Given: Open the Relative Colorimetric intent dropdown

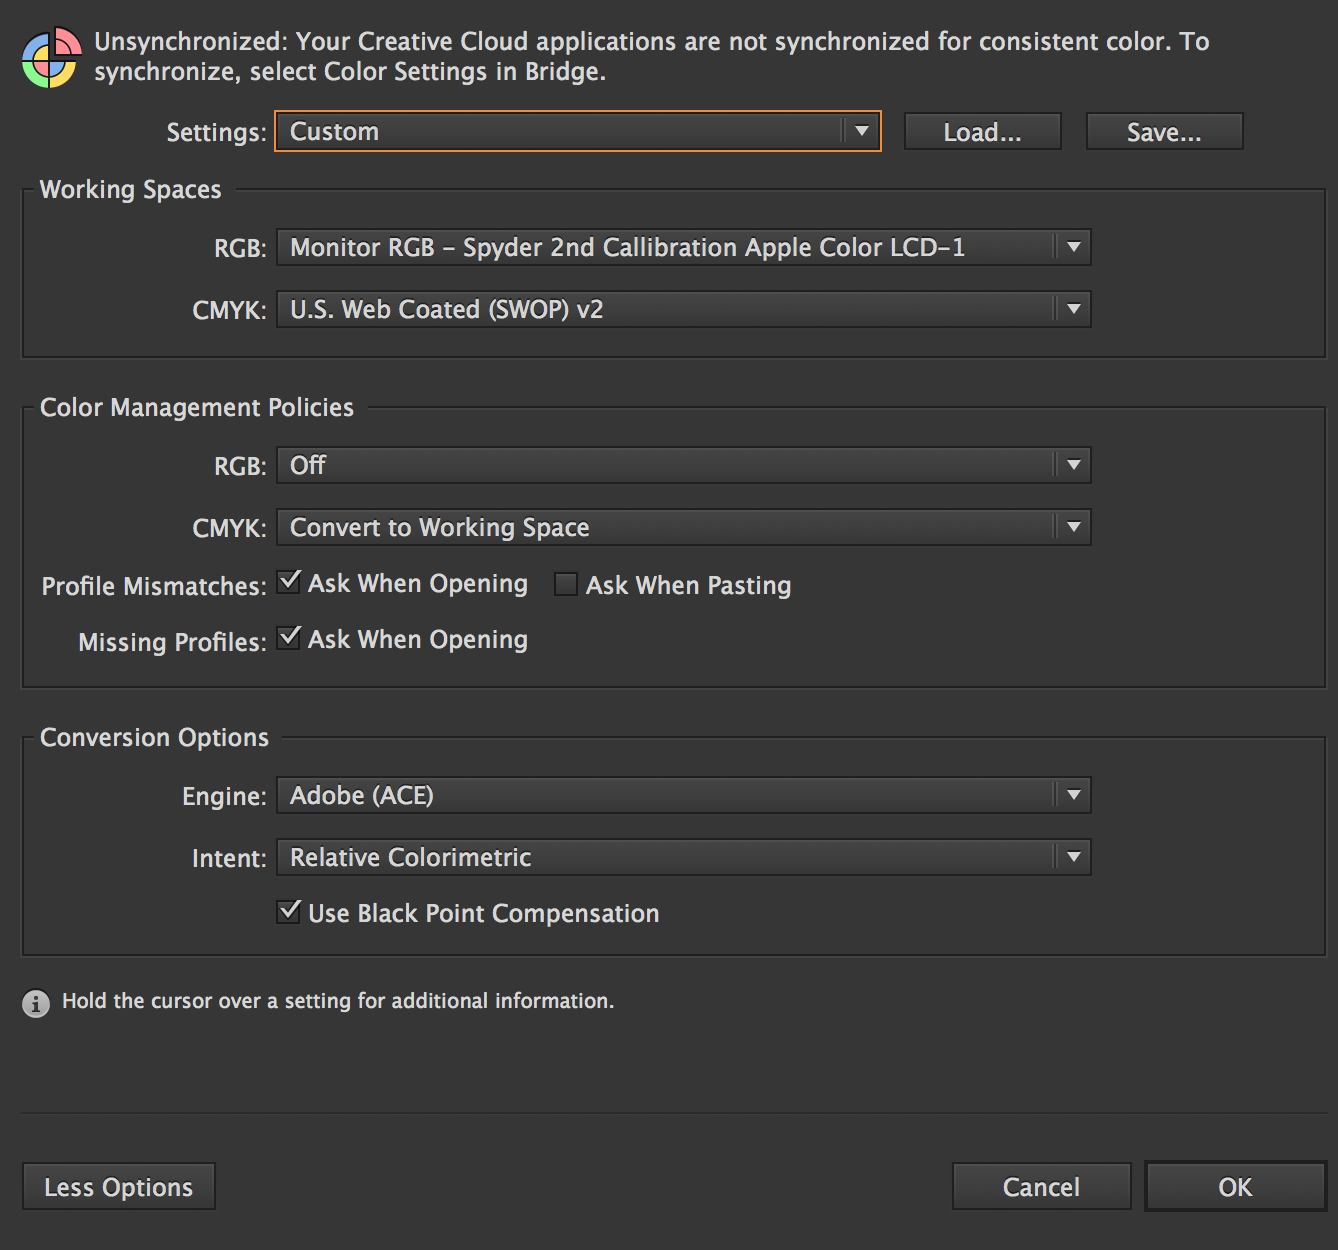Looking at the screenshot, I should pyautogui.click(x=683, y=857).
